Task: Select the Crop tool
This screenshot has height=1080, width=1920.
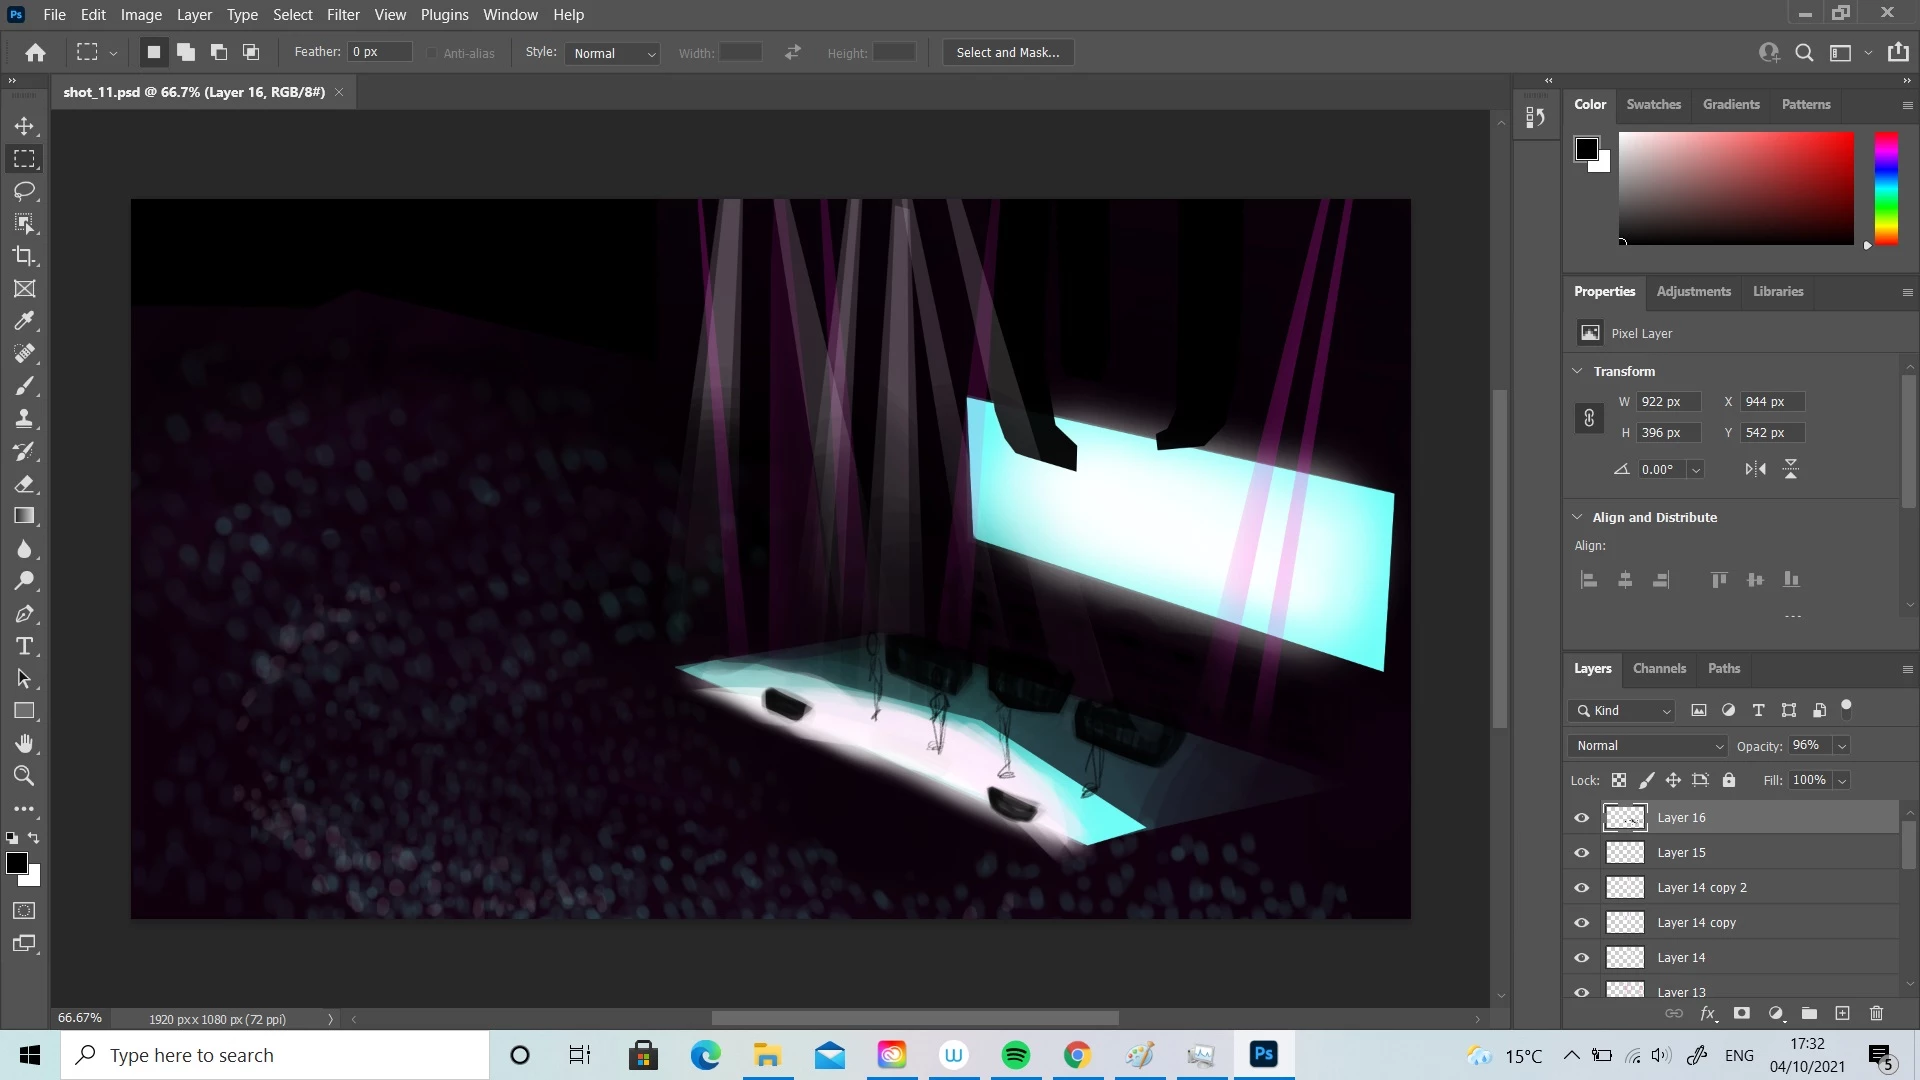Action: 24,256
